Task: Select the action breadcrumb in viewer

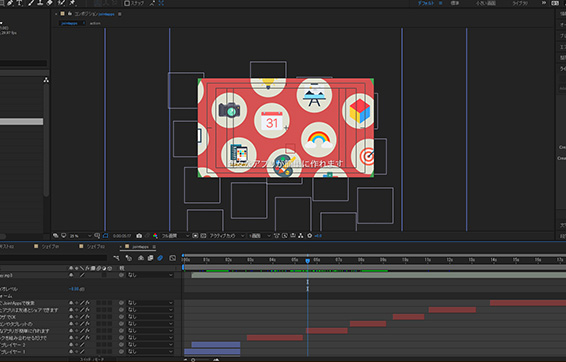Action: [x=95, y=23]
